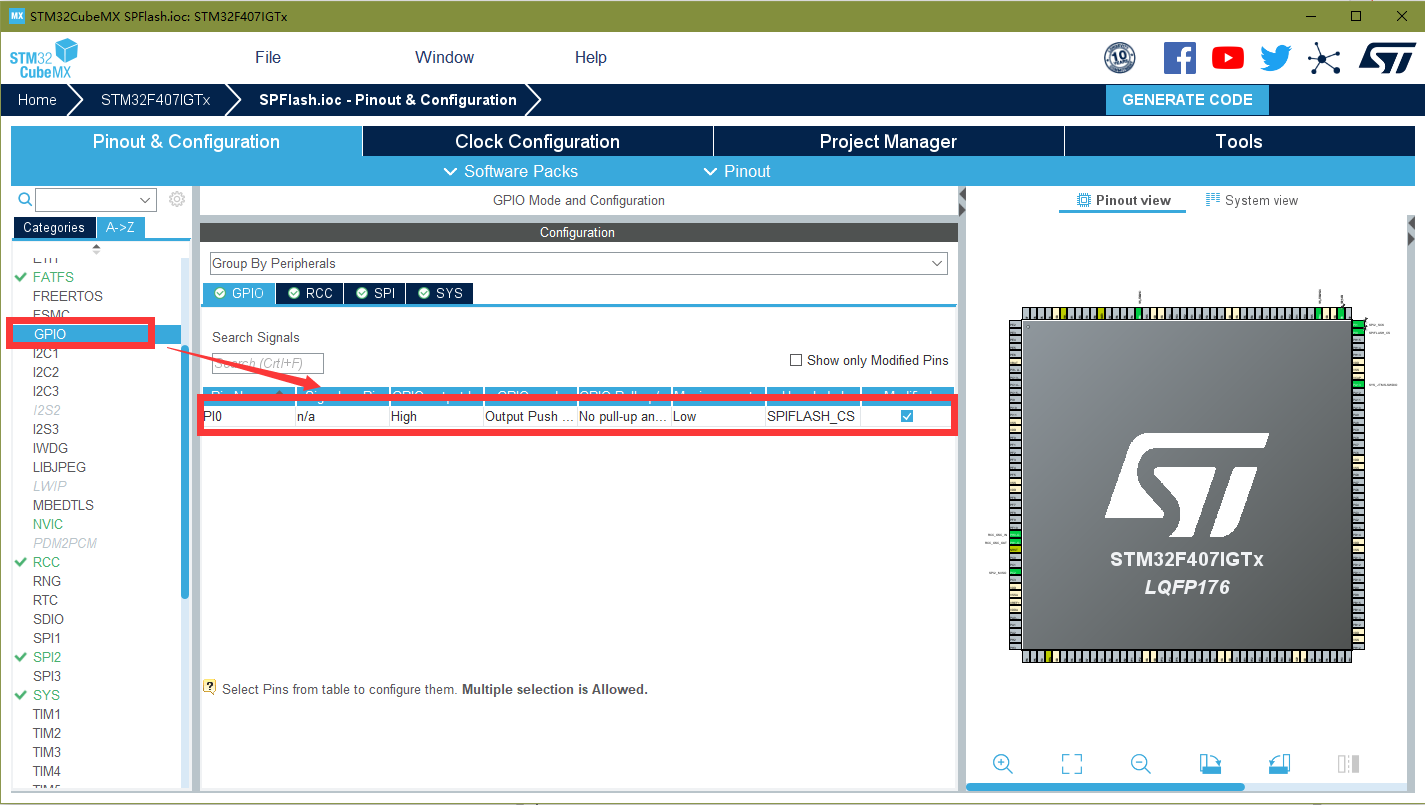Viewport: 1425px width, 805px height.
Task: Switch to the Project Manager tab
Action: tap(888, 141)
